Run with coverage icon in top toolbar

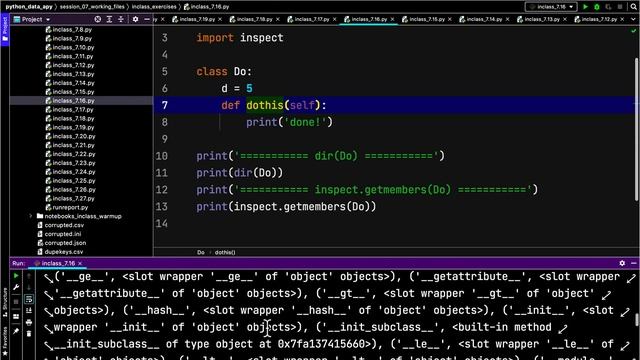pyautogui.click(x=608, y=7)
